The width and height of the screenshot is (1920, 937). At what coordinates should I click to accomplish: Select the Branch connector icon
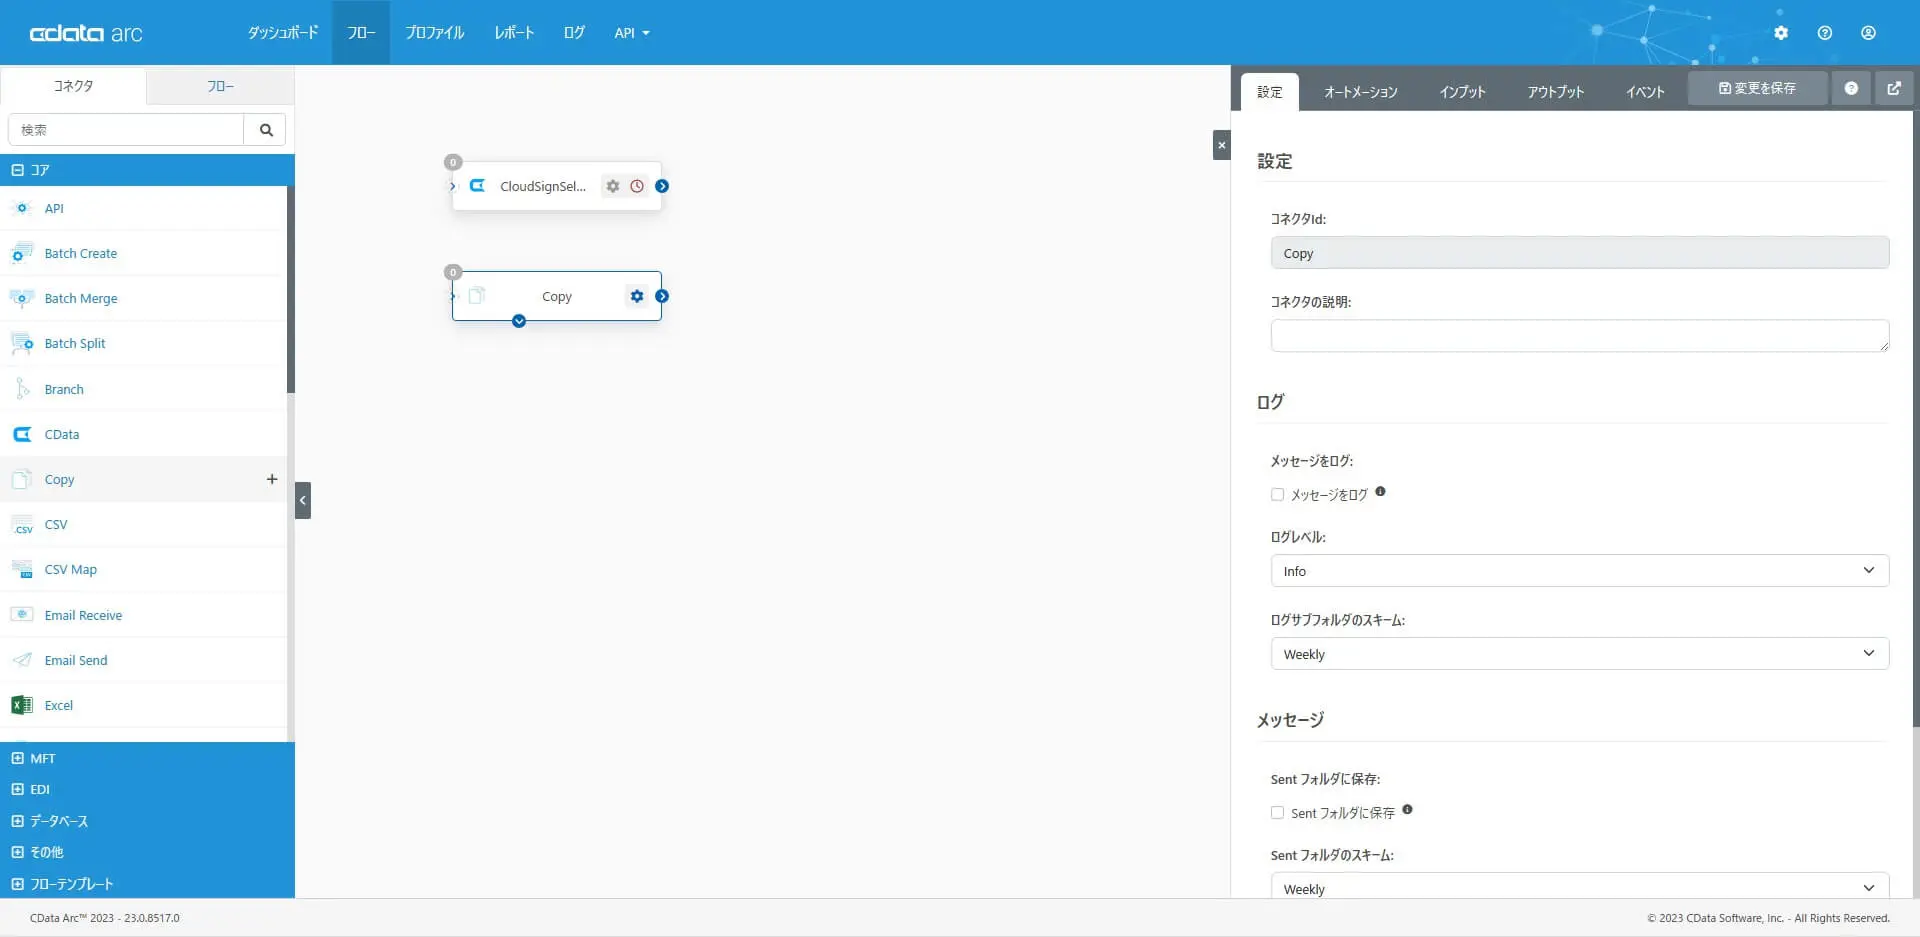pyautogui.click(x=22, y=389)
